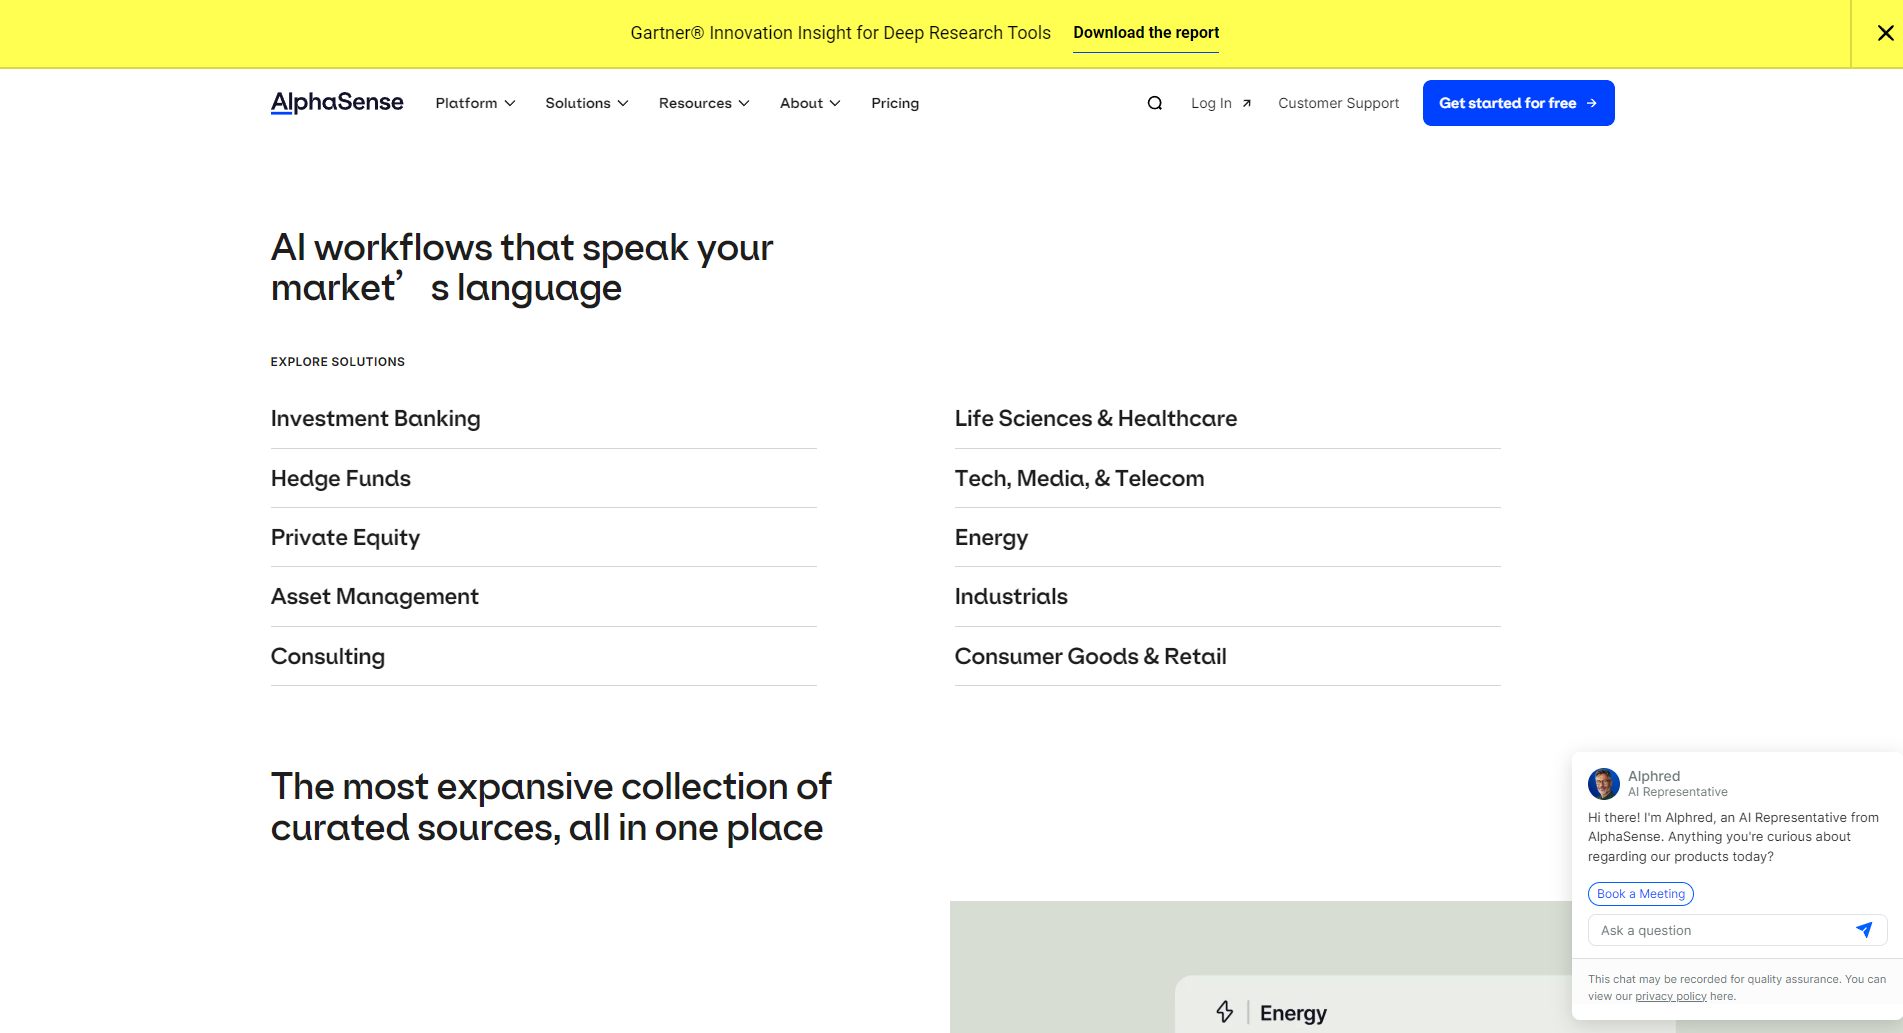Select Life Sciences & Healthcare solution
This screenshot has width=1903, height=1033.
(1095, 418)
